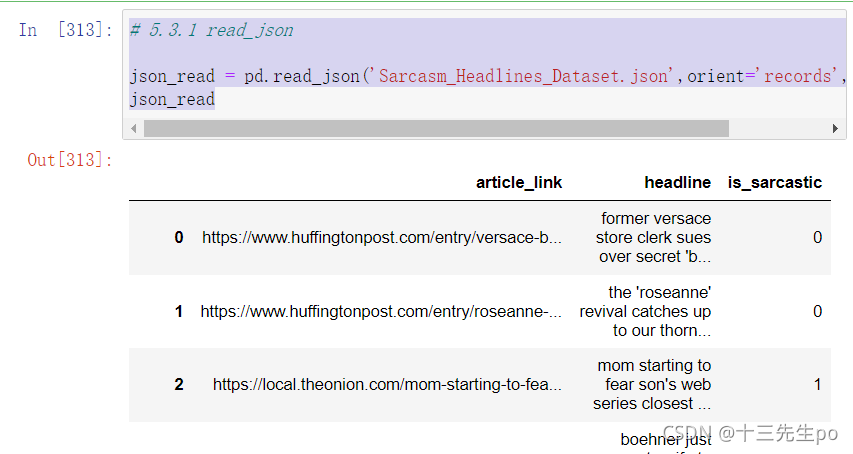The image size is (853, 454).
Task: Click the headline column header
Action: tap(677, 182)
